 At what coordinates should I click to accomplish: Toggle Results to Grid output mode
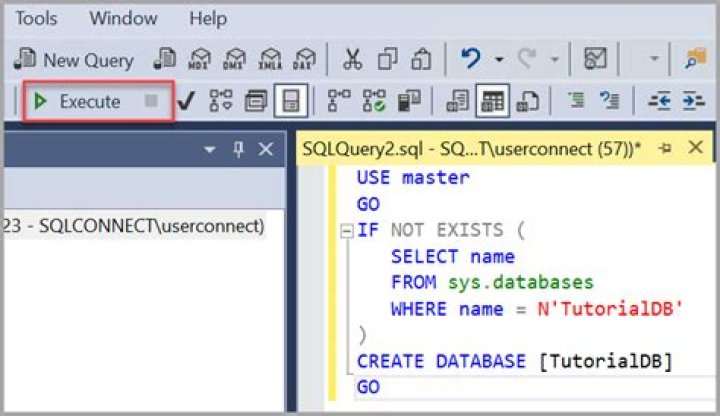[490, 101]
